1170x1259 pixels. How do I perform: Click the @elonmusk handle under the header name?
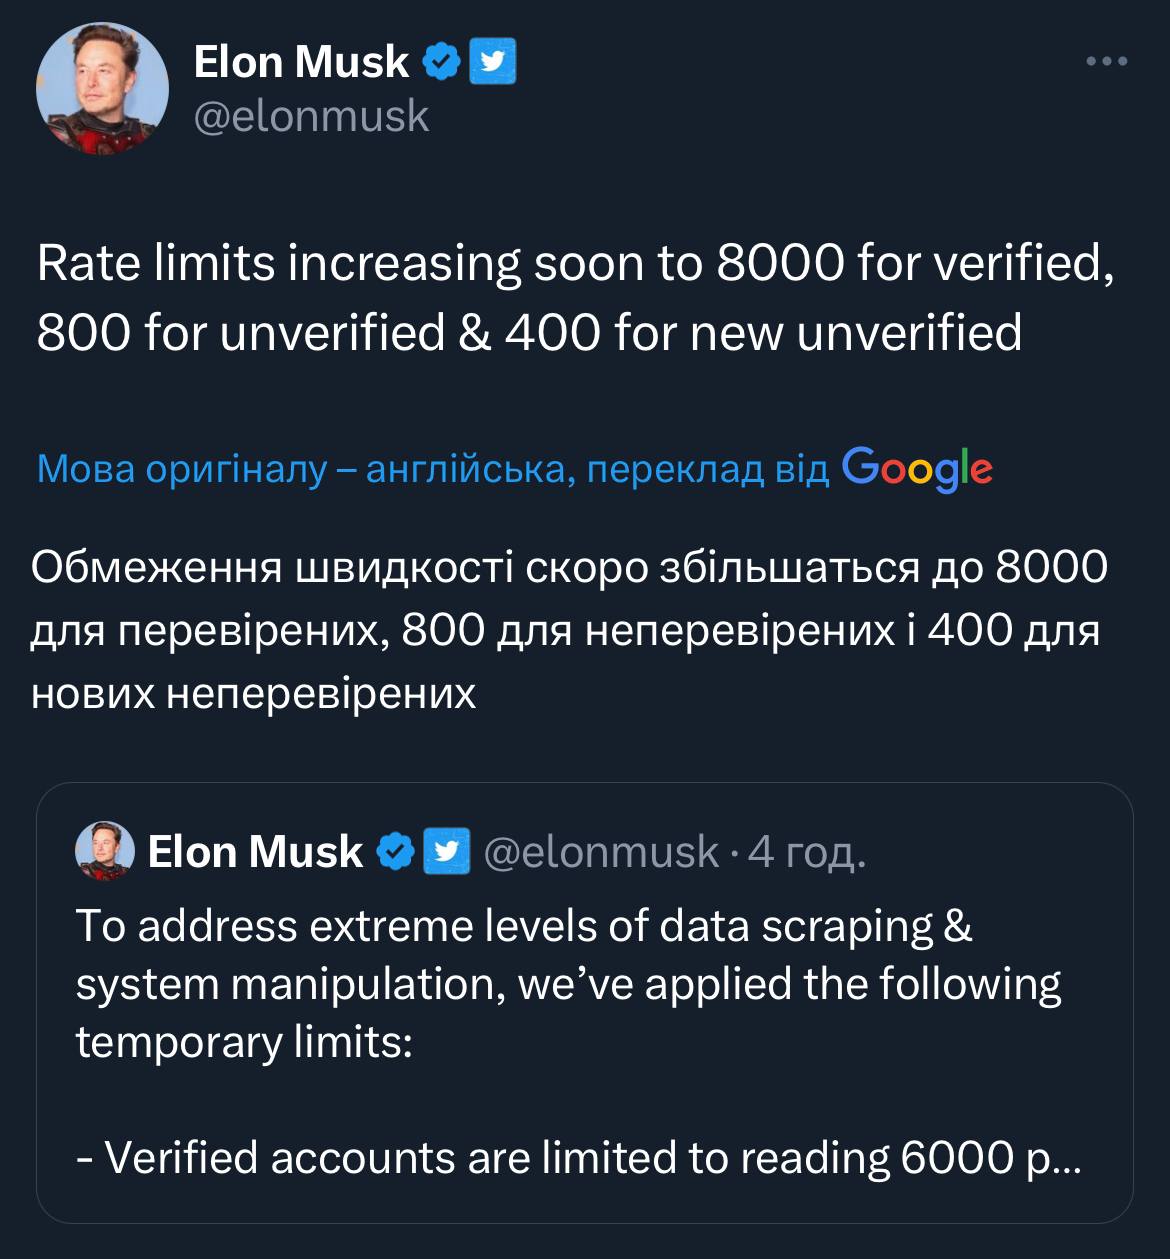tap(311, 117)
